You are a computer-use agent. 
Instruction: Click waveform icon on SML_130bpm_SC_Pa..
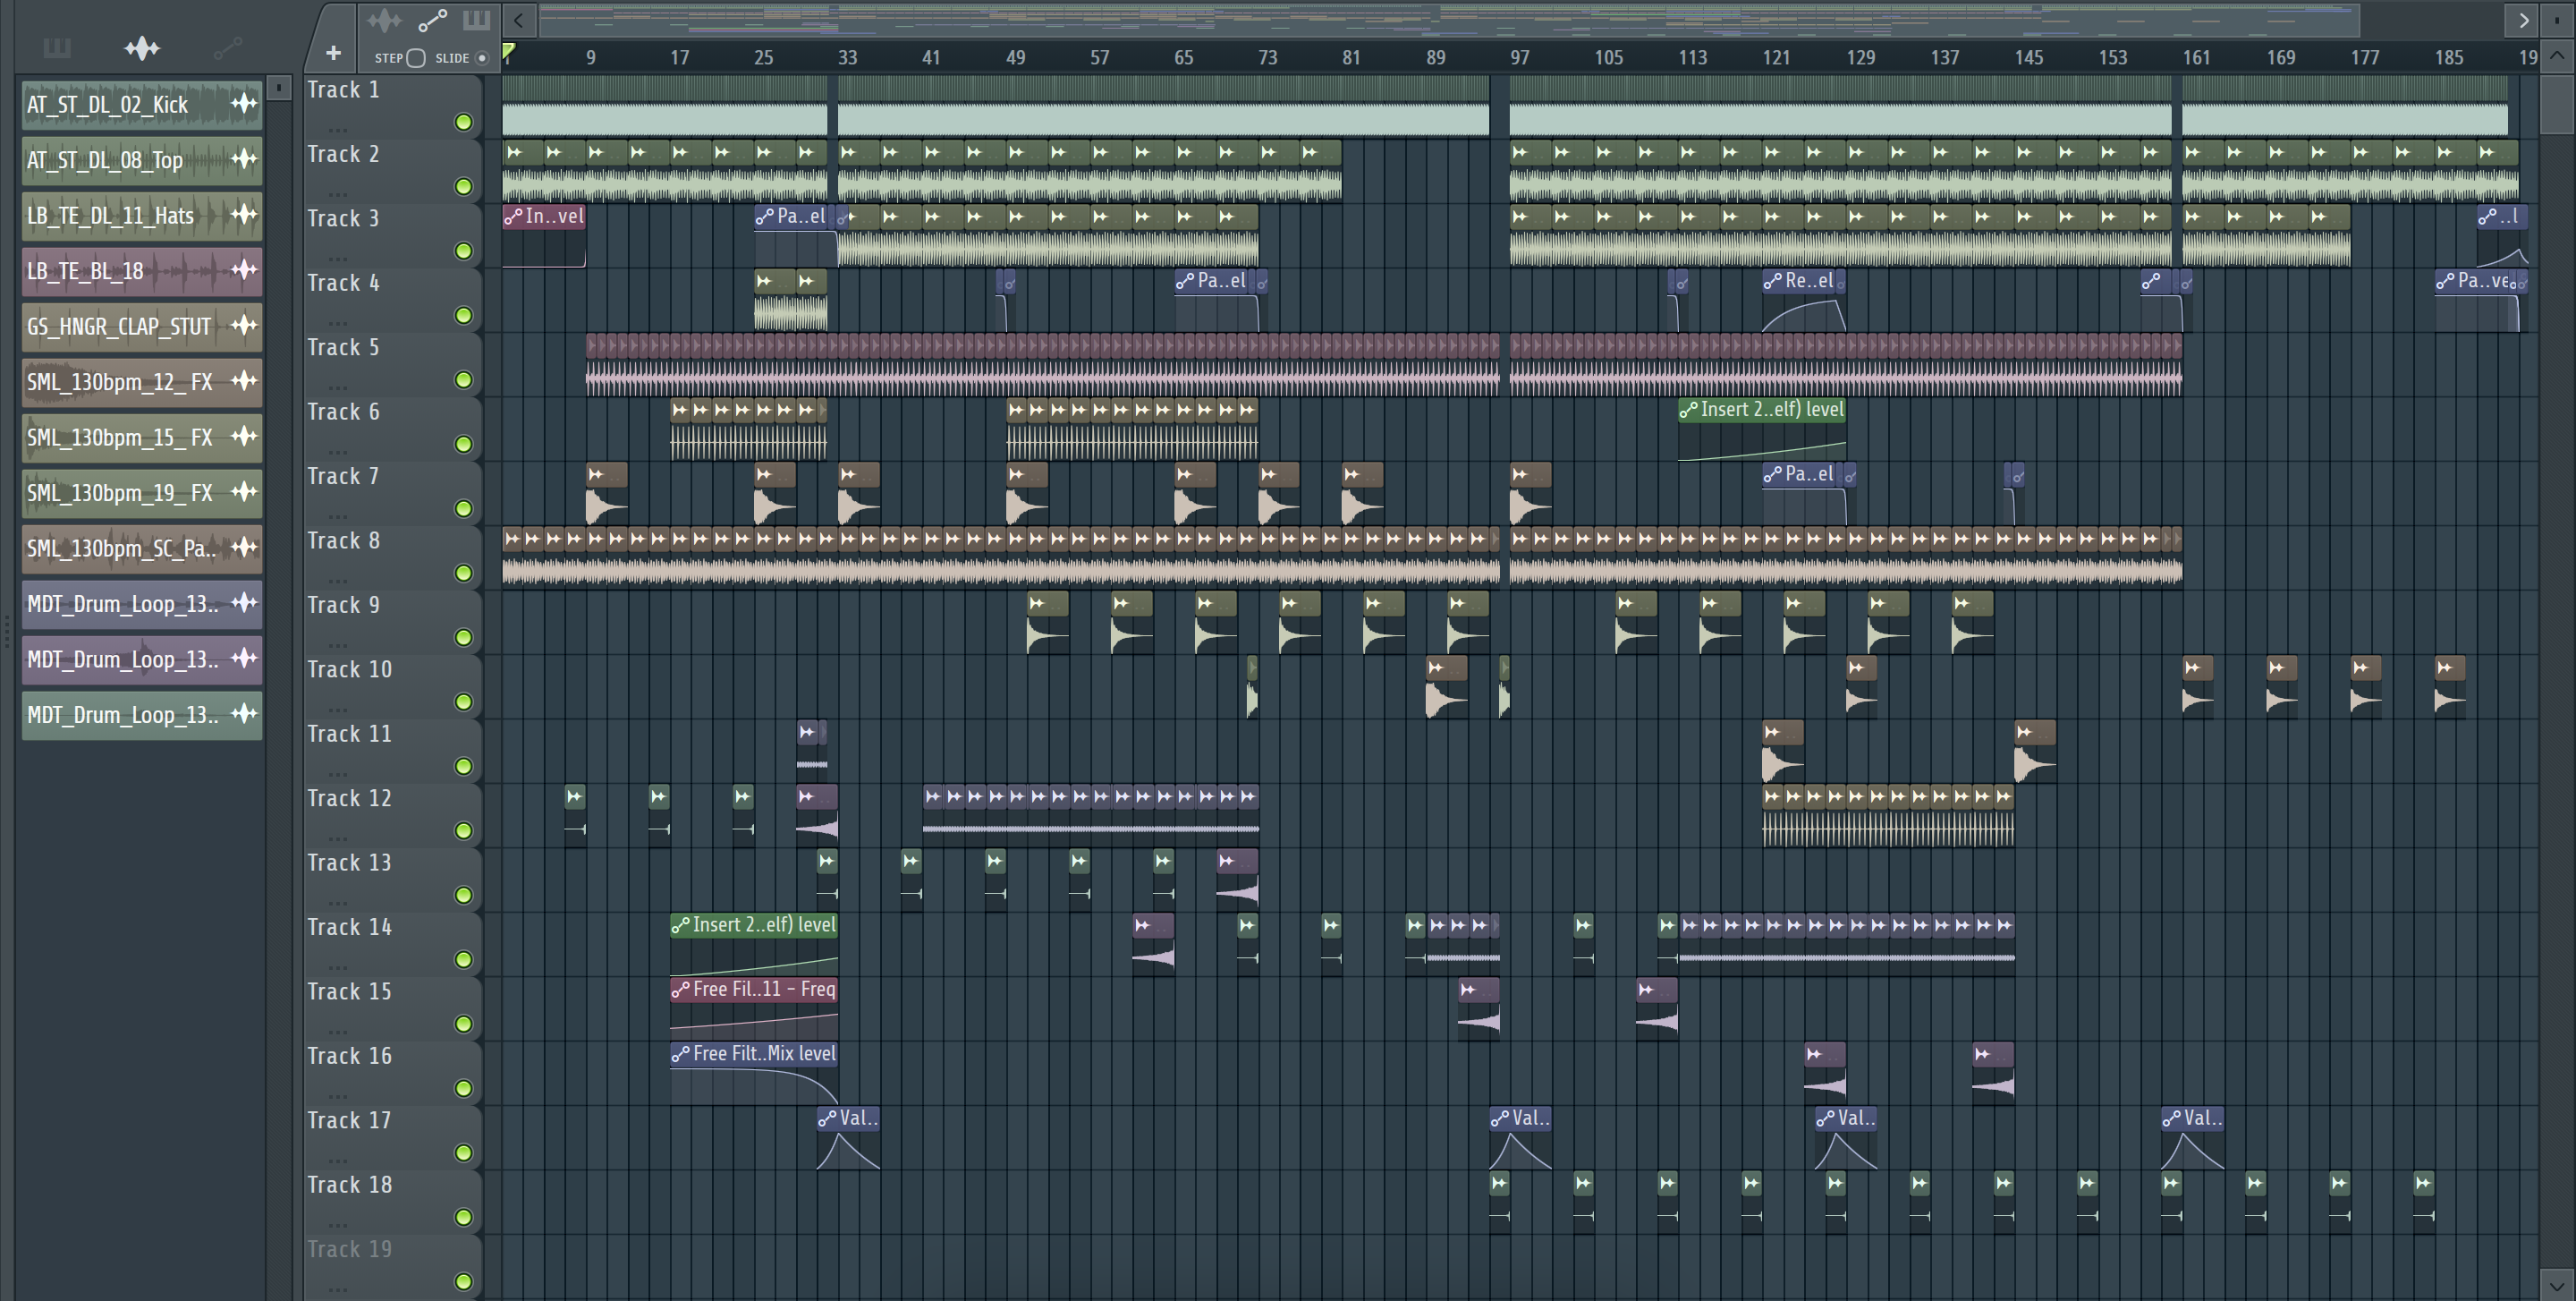tap(244, 547)
